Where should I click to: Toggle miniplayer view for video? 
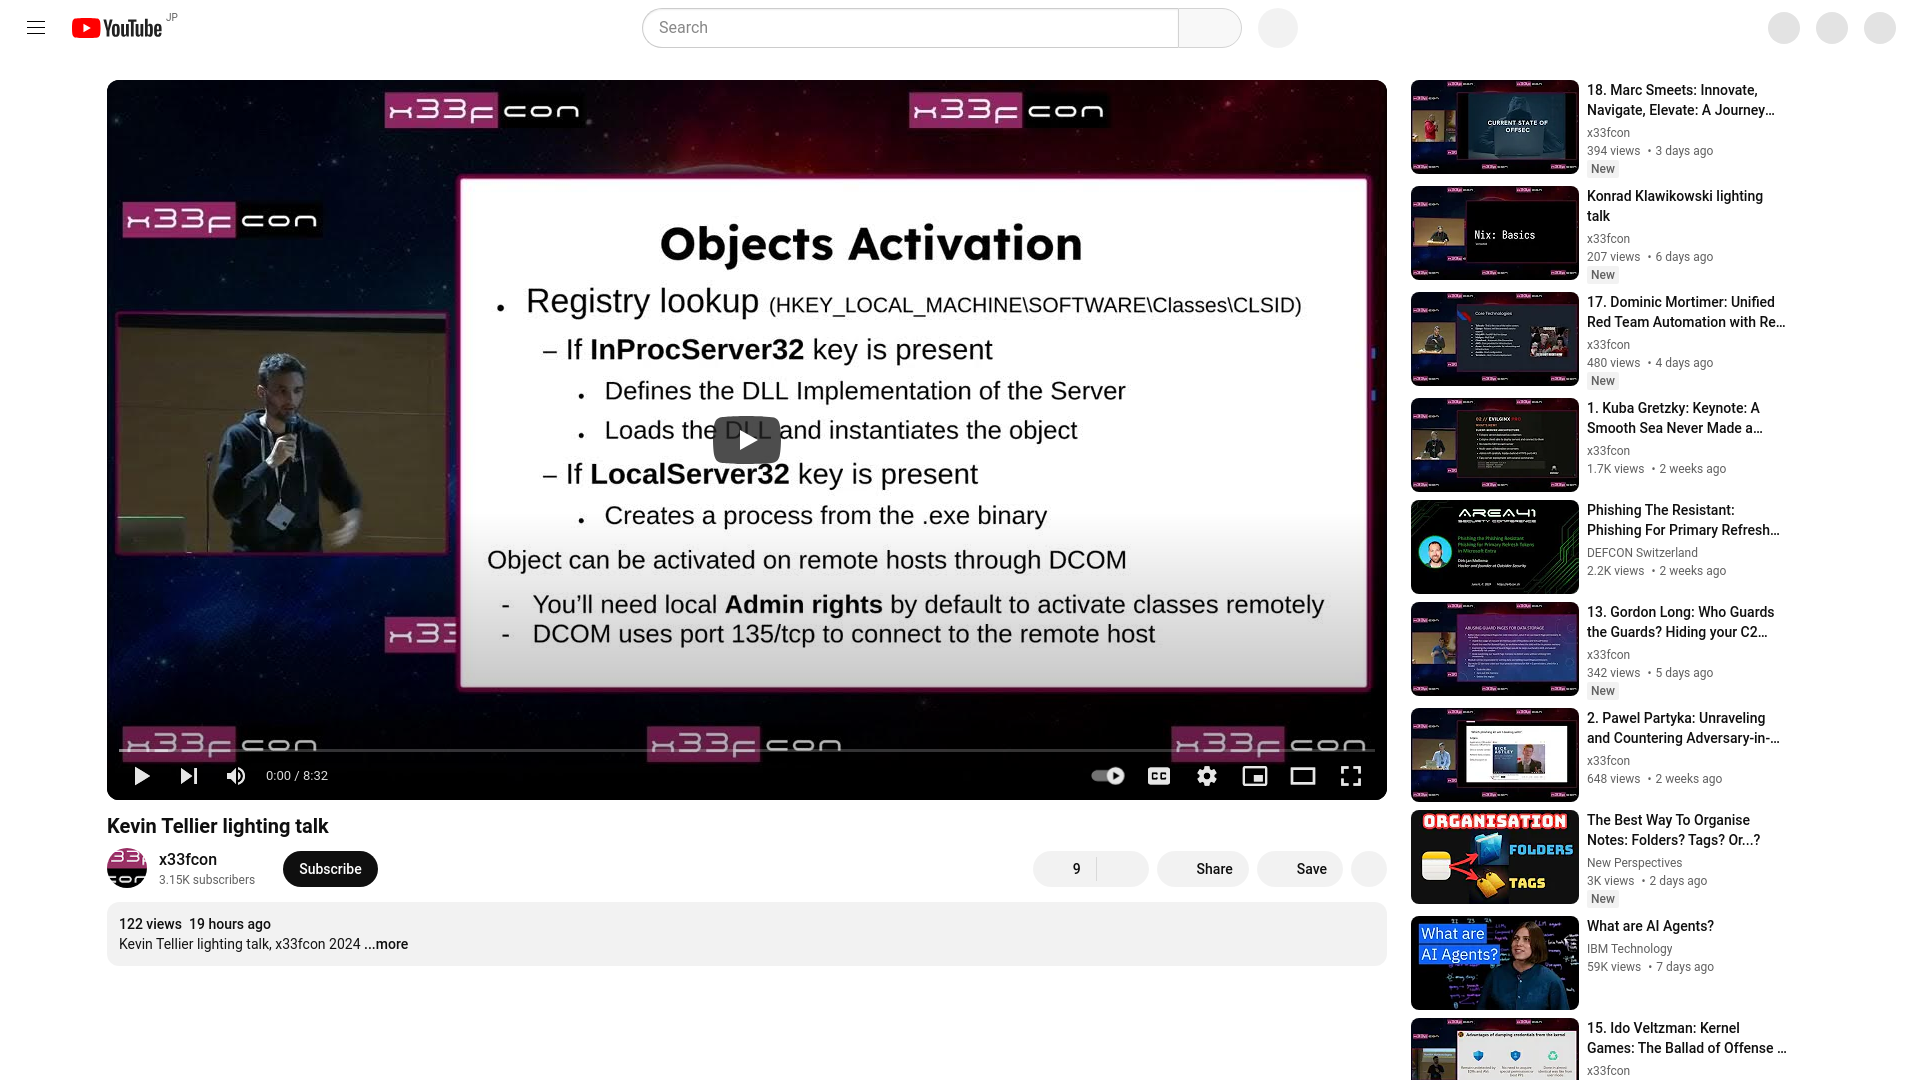(1254, 775)
